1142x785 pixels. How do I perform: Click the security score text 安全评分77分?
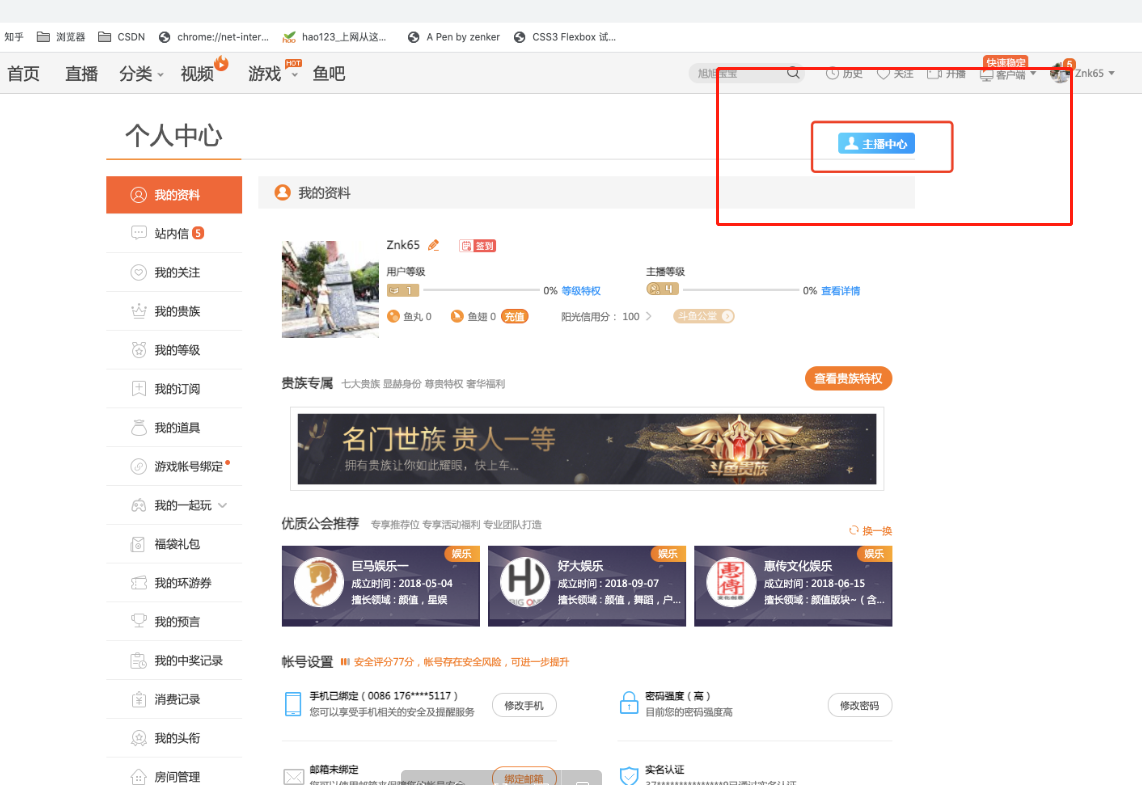coord(384,662)
